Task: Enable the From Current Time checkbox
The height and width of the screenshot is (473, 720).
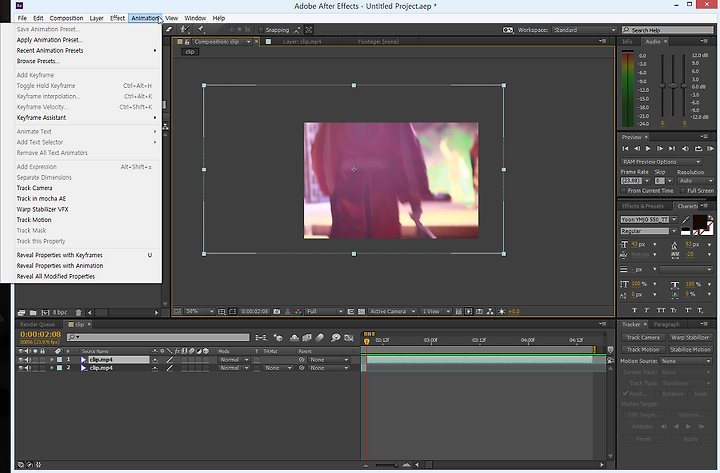Action: tap(624, 191)
